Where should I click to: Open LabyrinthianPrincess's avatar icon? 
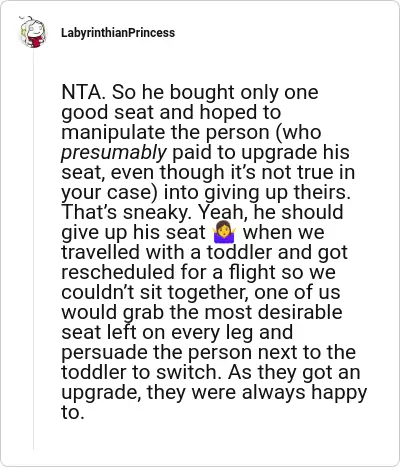click(x=33, y=32)
